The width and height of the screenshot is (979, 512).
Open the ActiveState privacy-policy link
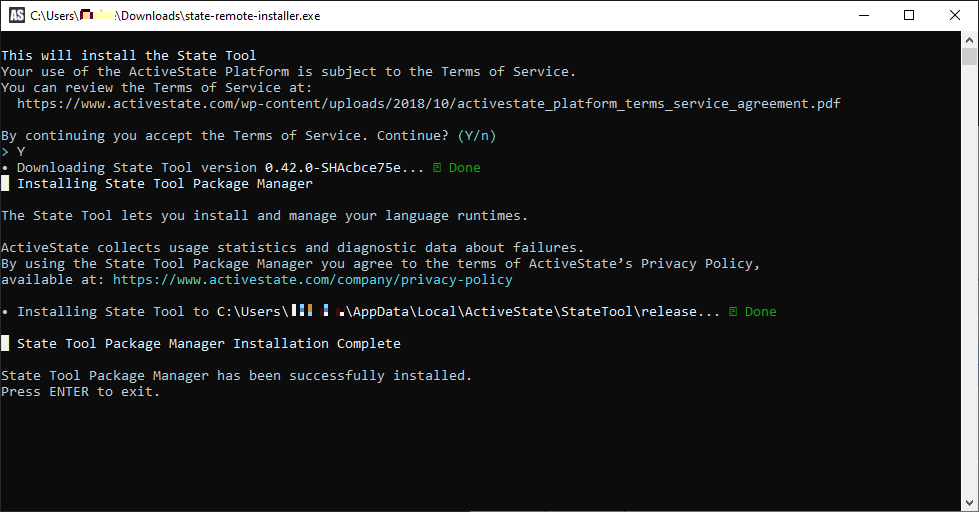pyautogui.click(x=312, y=280)
